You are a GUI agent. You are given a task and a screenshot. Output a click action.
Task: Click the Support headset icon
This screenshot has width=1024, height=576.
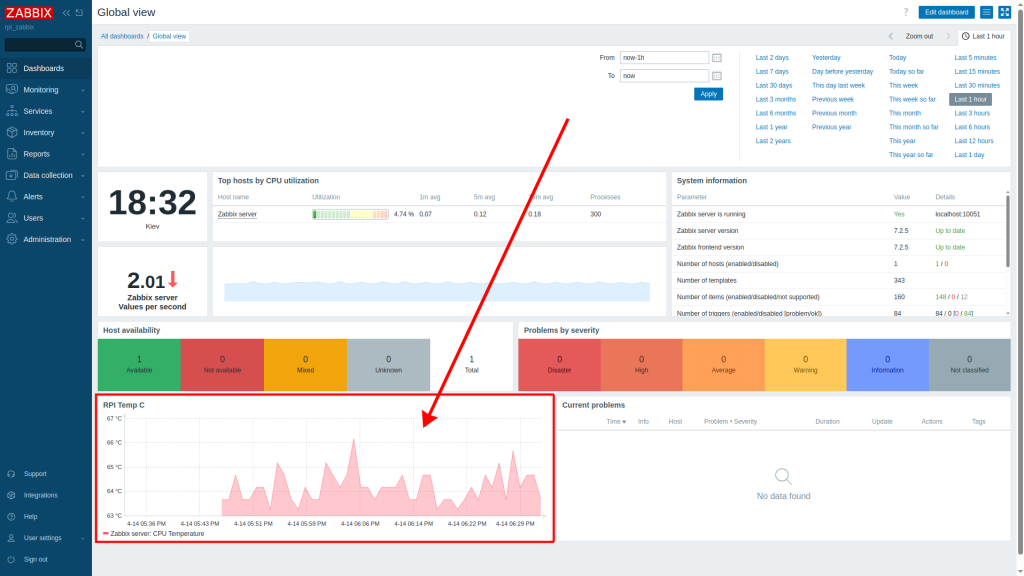(x=11, y=474)
